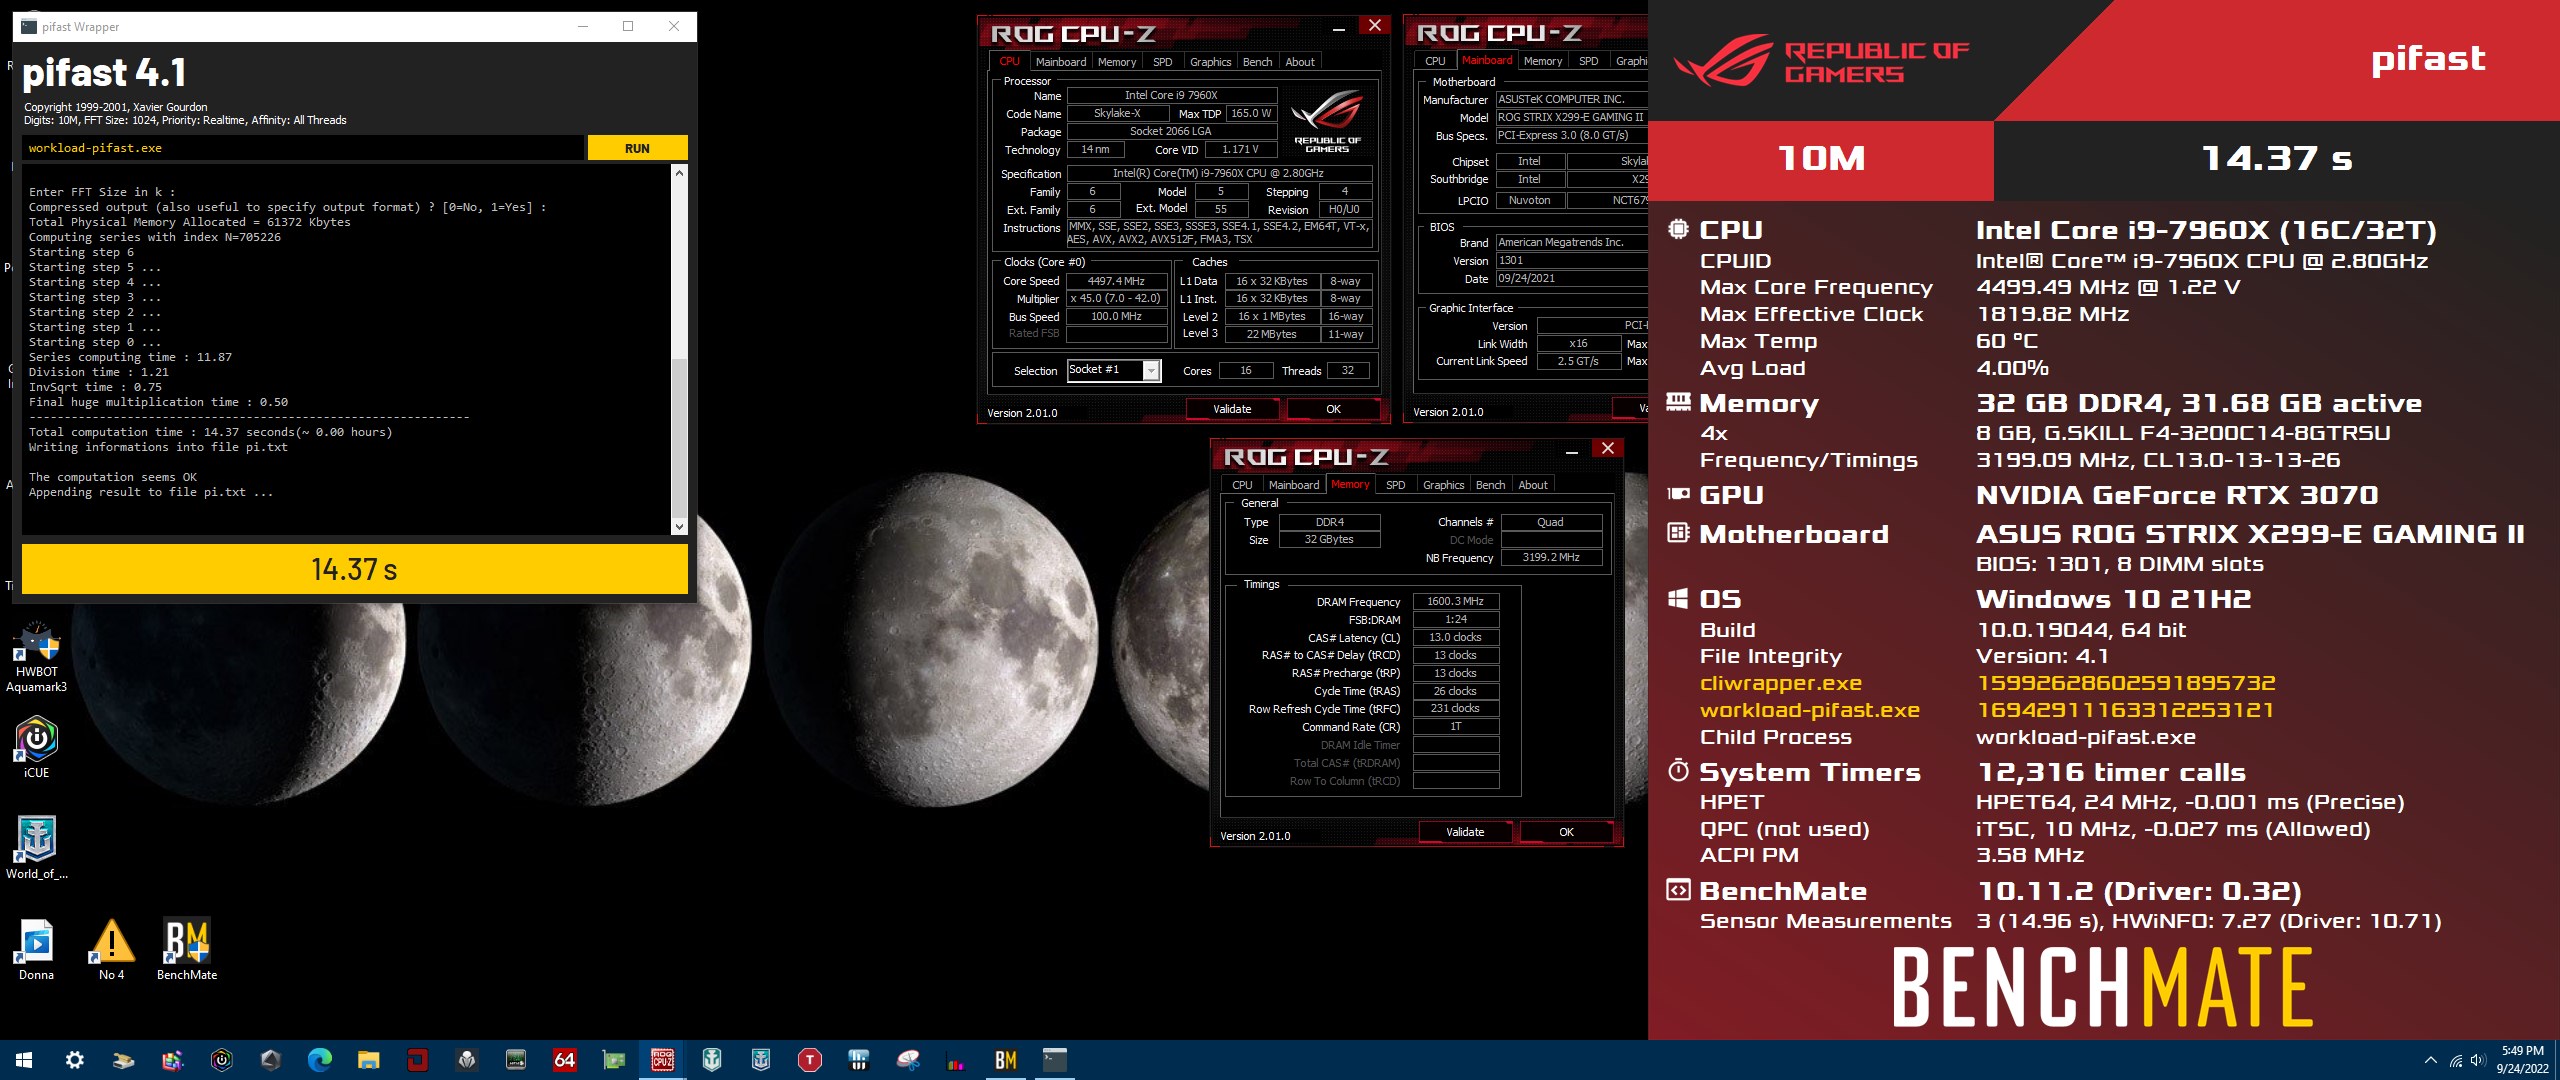The image size is (2560, 1080).
Task: Open About tab in Memory CPU-Z window
Action: tap(1533, 485)
